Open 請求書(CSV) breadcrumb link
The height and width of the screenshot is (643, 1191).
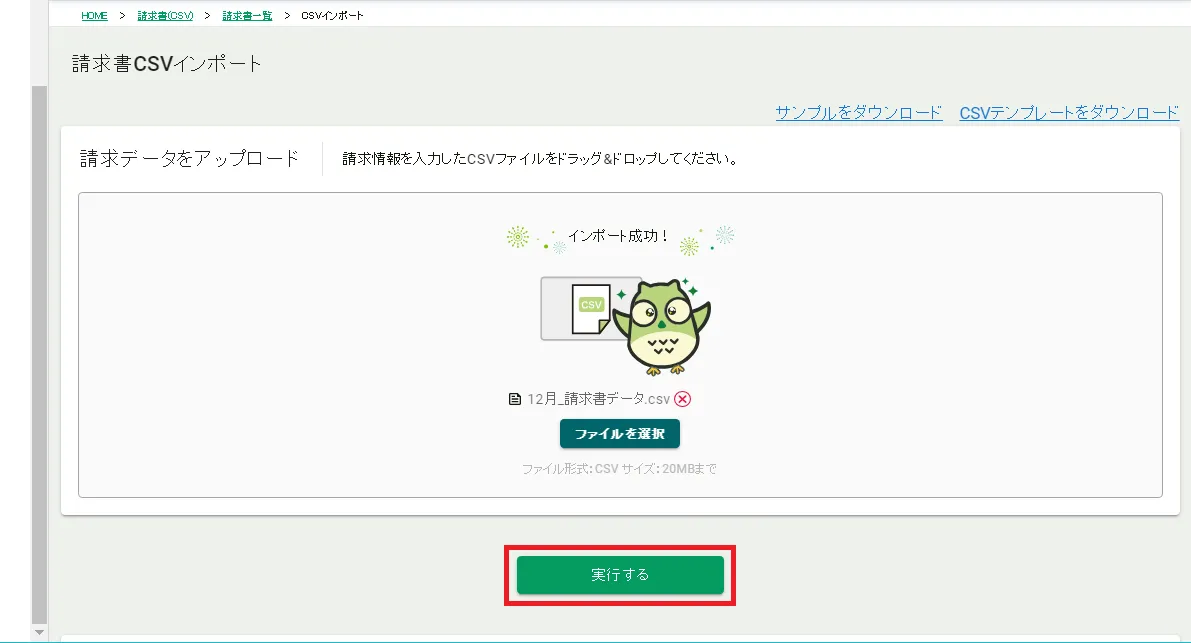coord(165,15)
